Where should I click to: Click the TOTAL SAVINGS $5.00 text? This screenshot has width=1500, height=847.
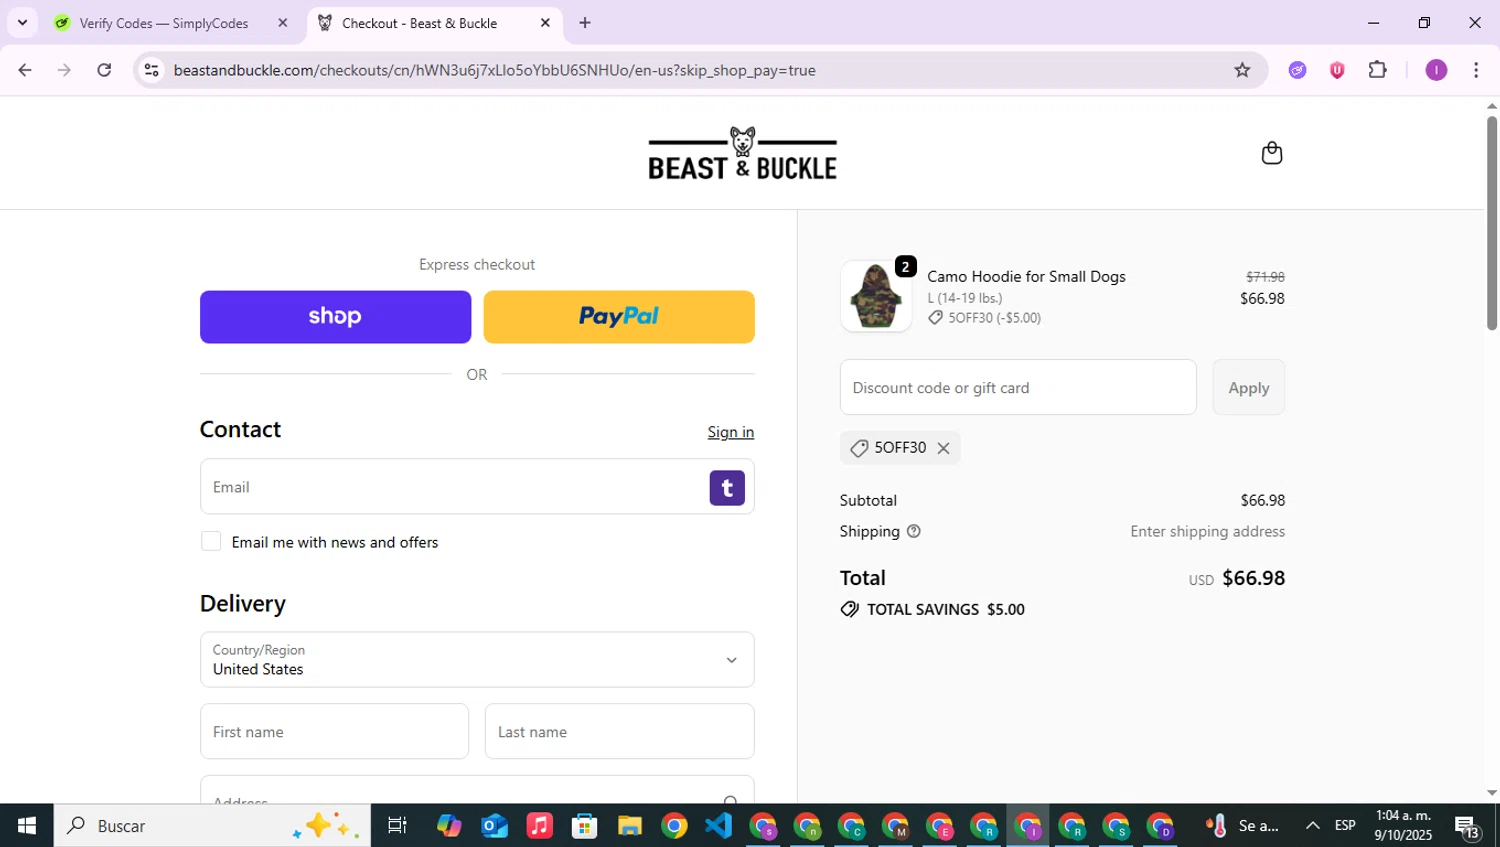click(x=945, y=609)
